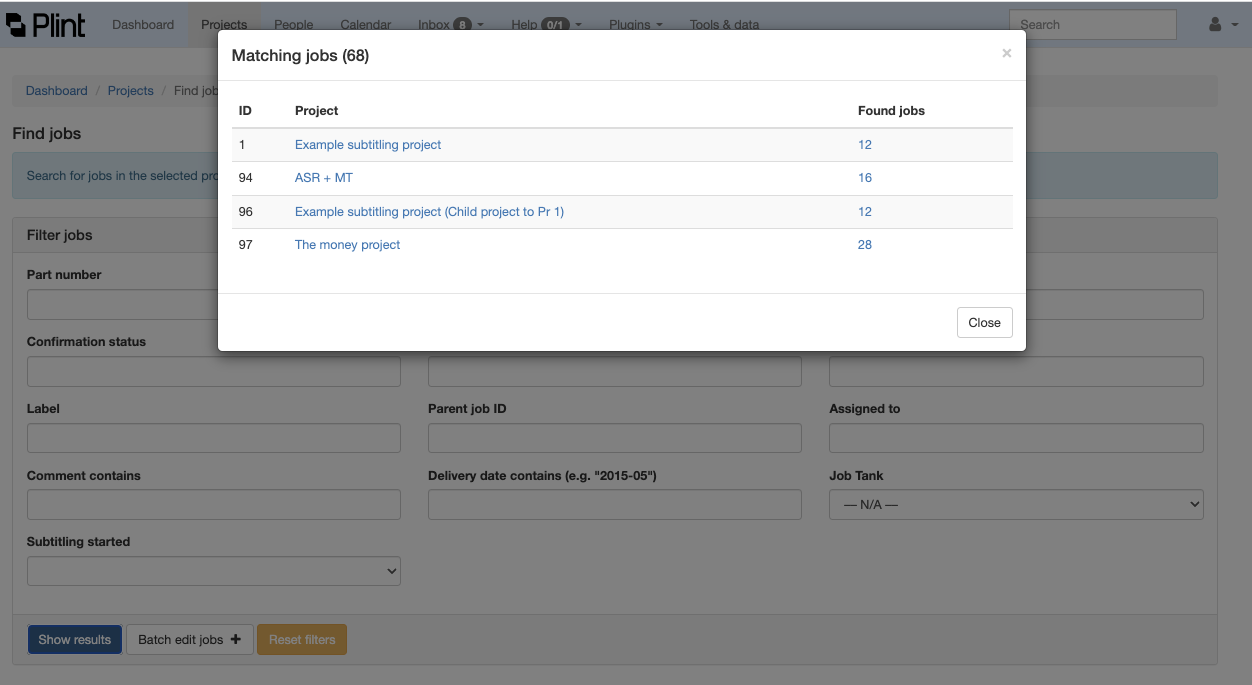Open Example subtitling project (Child project to Pr 1)

[429, 212]
